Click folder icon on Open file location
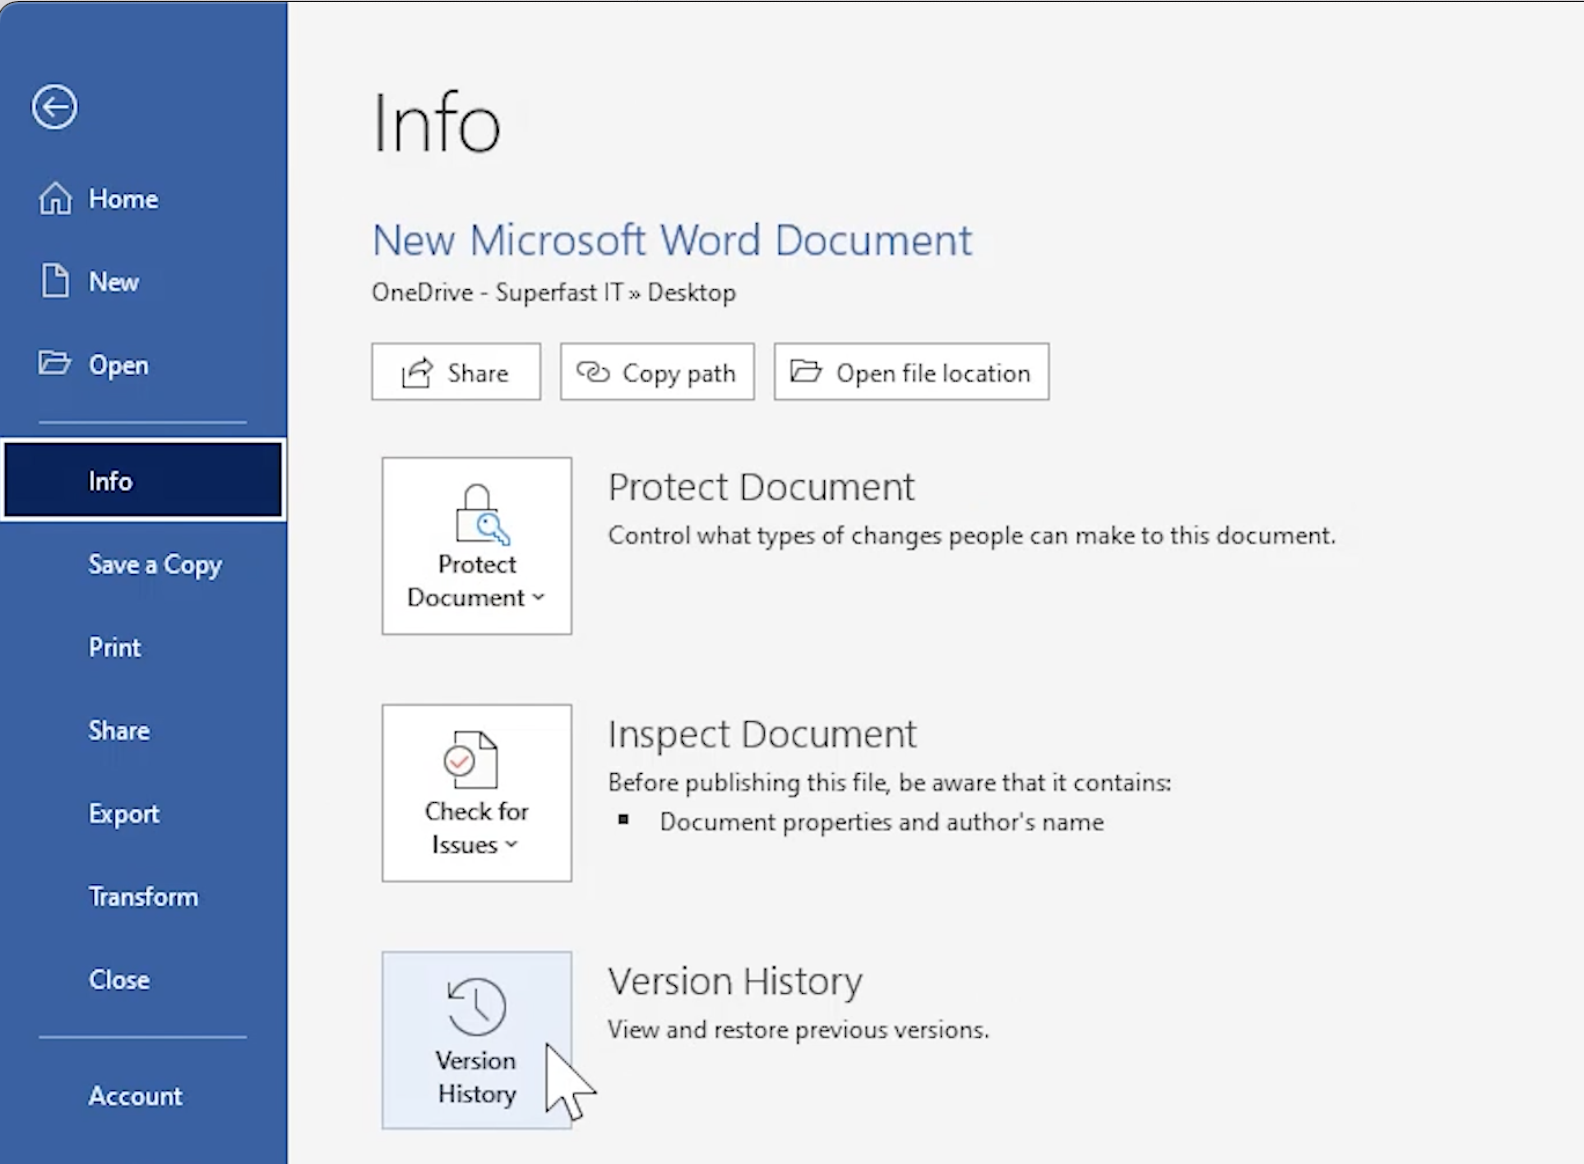1584x1164 pixels. coord(806,371)
